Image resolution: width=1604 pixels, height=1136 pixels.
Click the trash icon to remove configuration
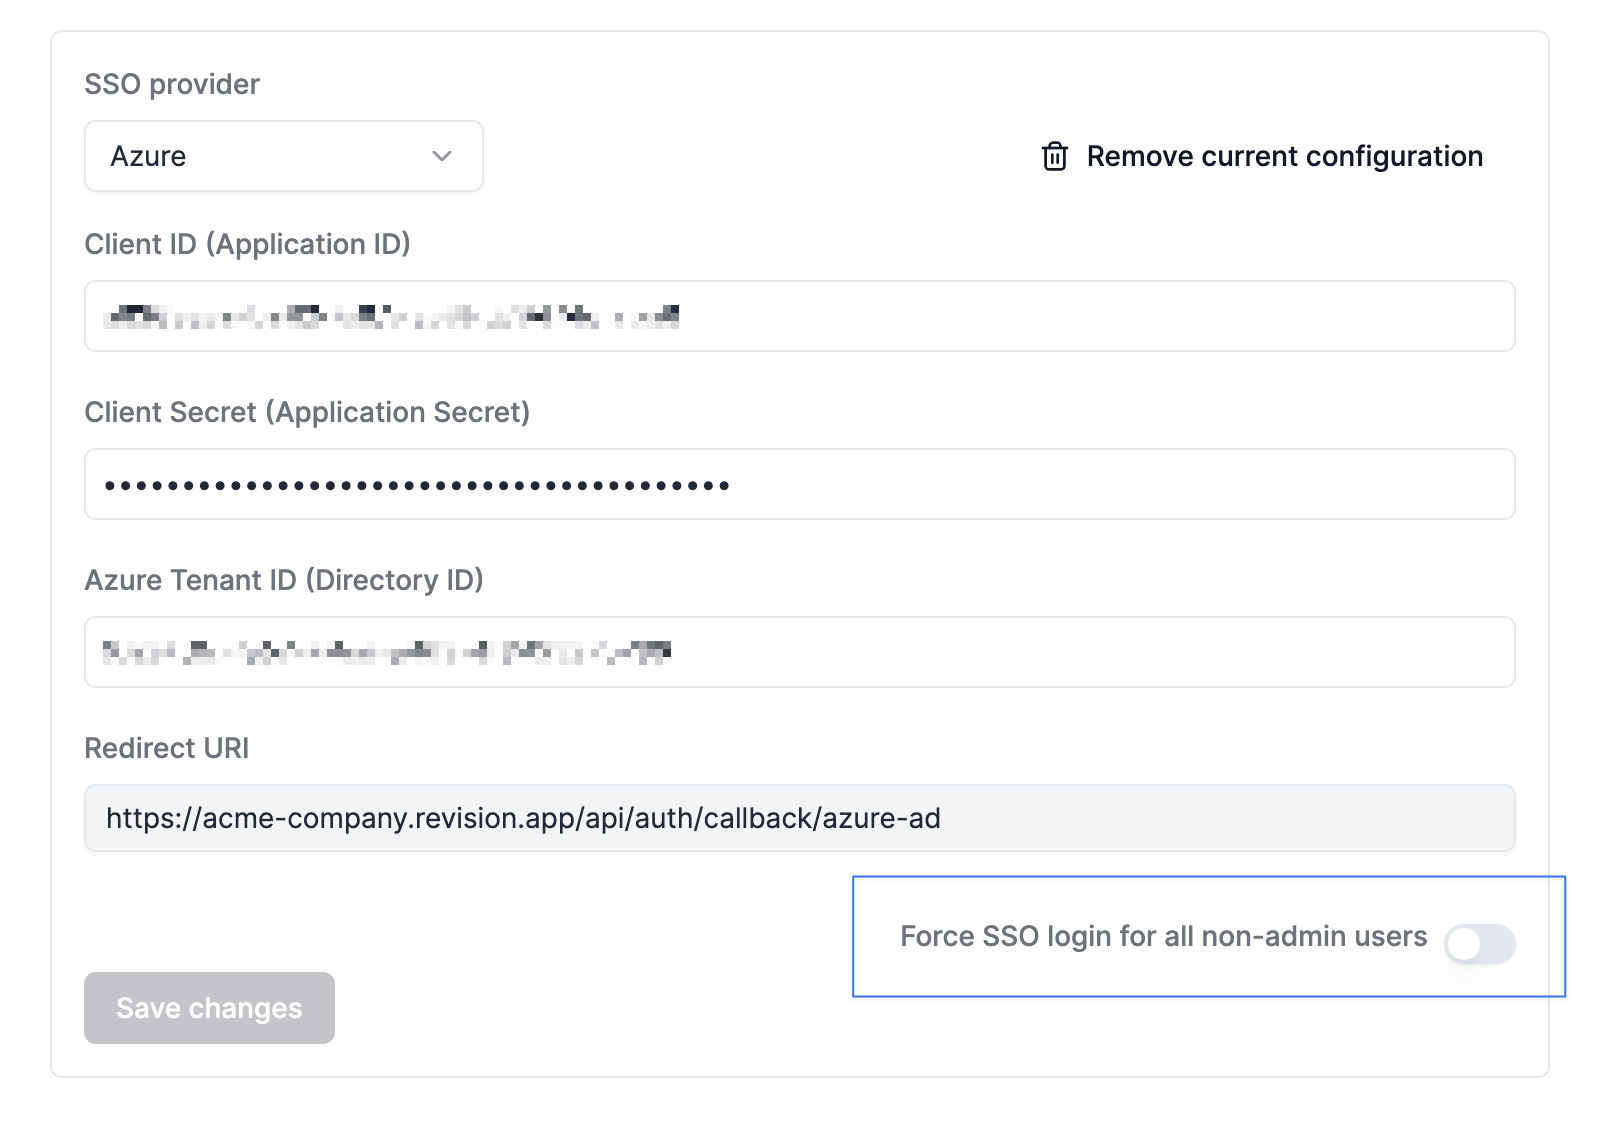pos(1053,156)
